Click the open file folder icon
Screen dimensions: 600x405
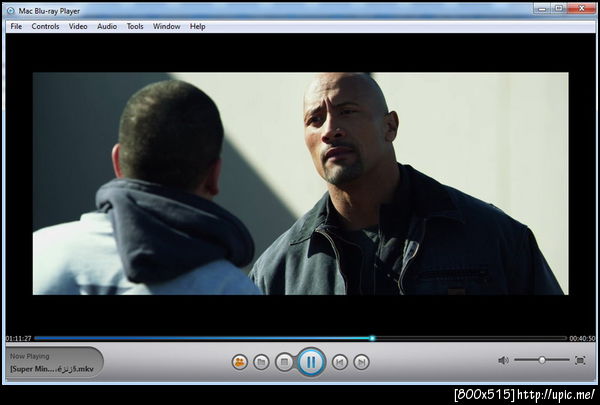coord(261,362)
